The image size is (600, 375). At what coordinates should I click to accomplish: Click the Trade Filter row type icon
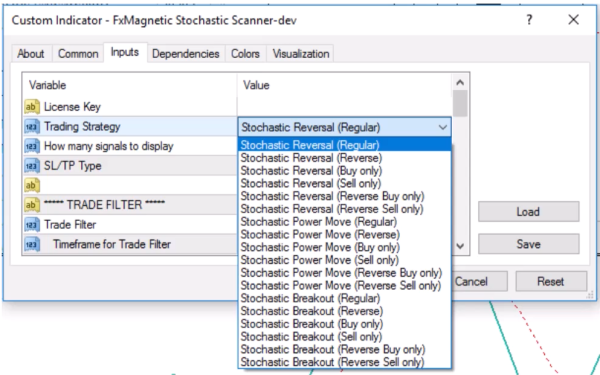[x=32, y=225]
